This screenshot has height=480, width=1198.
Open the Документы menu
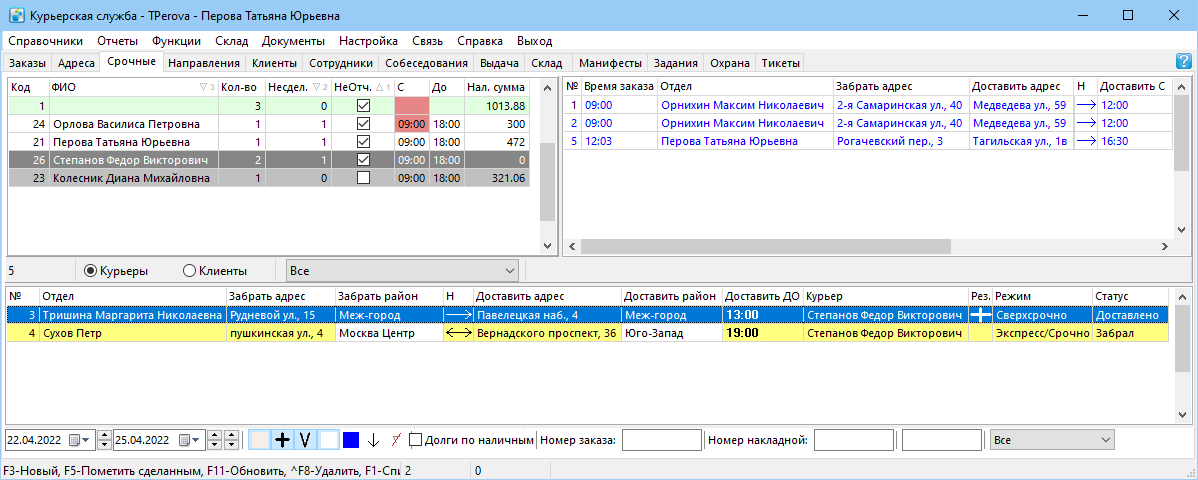(x=293, y=41)
